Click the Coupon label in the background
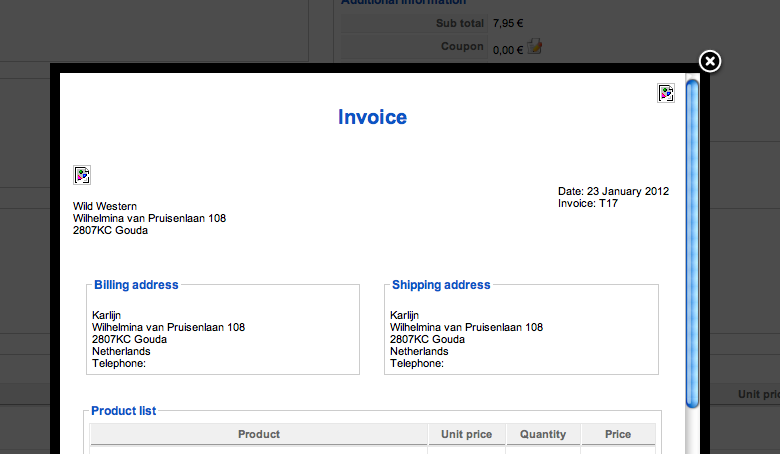 pos(462,46)
